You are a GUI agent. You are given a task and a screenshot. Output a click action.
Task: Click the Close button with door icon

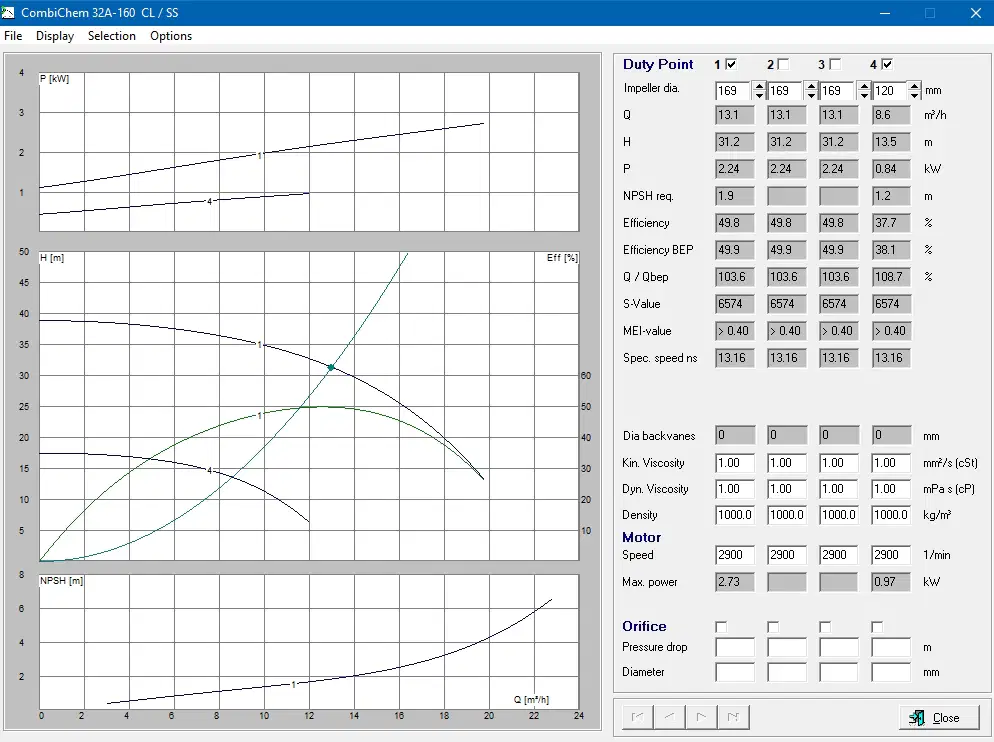939,717
